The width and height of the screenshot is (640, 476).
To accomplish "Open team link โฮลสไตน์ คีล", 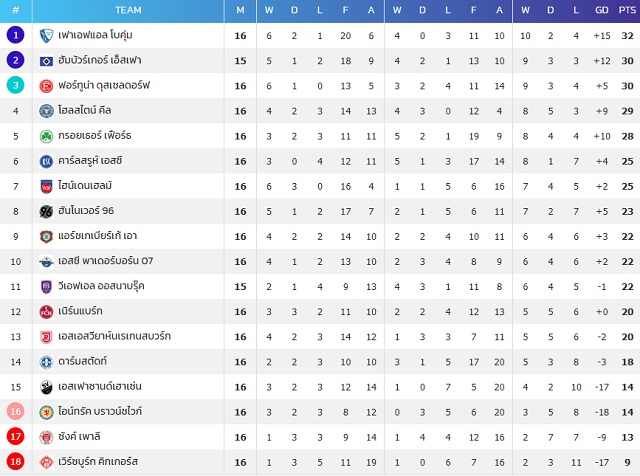I will pos(84,110).
